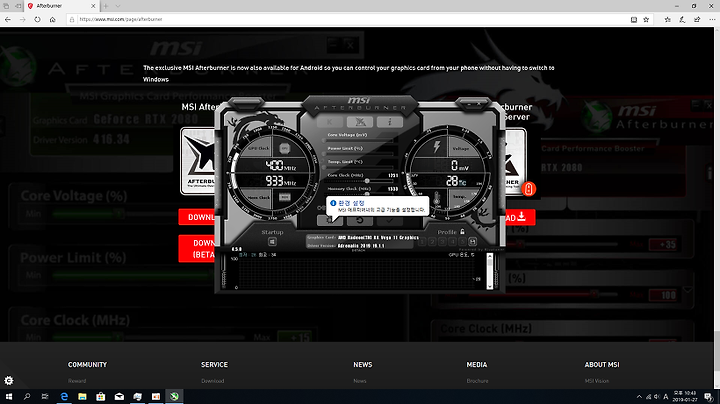This screenshot has height=404, width=720.
Task: Click the Profile lock icon
Action: (462, 232)
